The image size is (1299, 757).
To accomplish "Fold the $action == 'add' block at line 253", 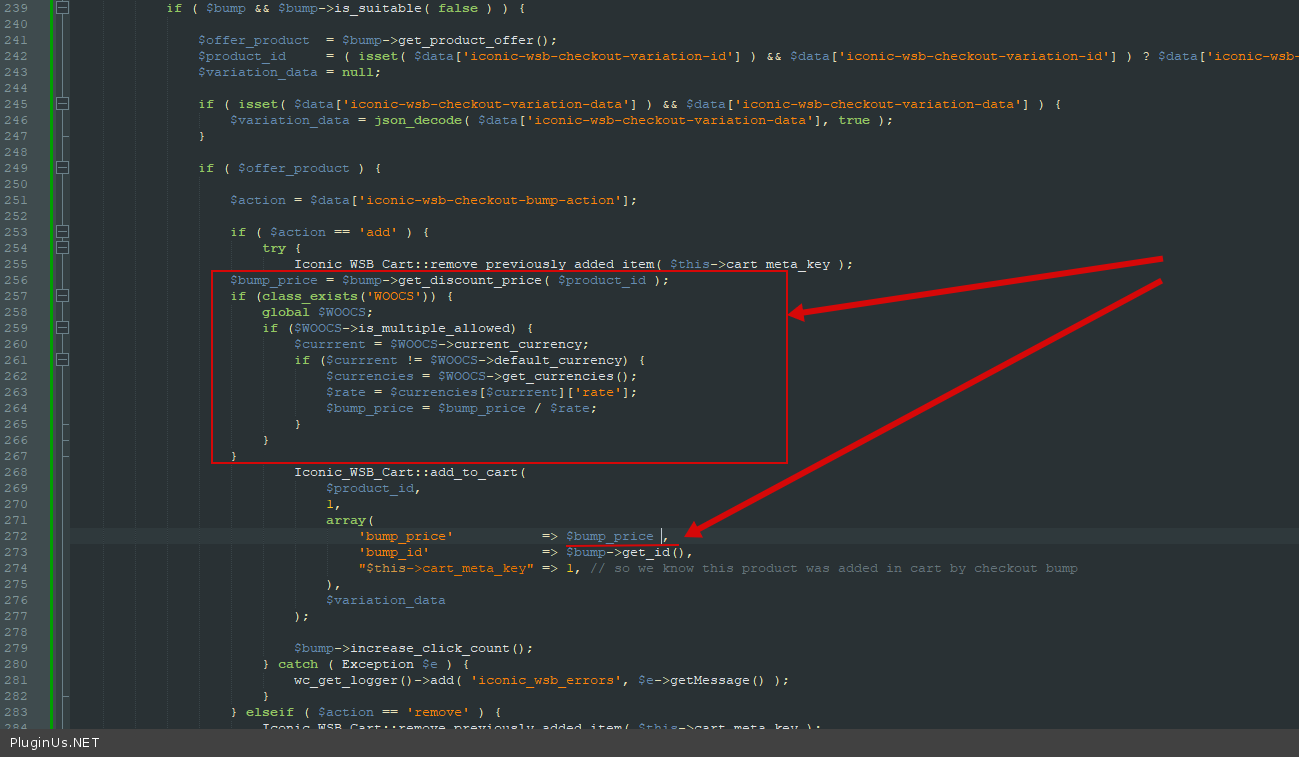I will point(62,232).
